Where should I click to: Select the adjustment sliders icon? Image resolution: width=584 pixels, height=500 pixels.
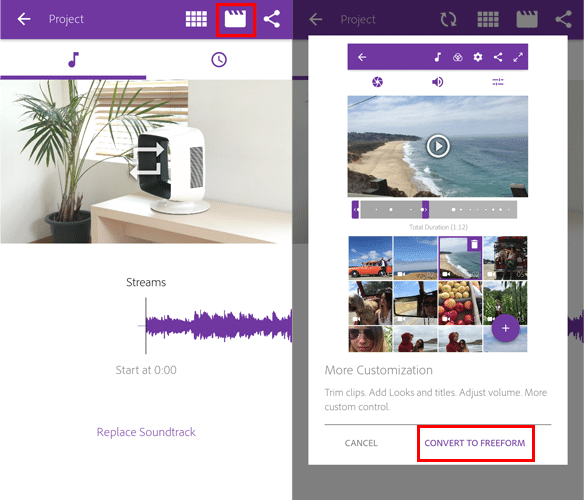(498, 82)
